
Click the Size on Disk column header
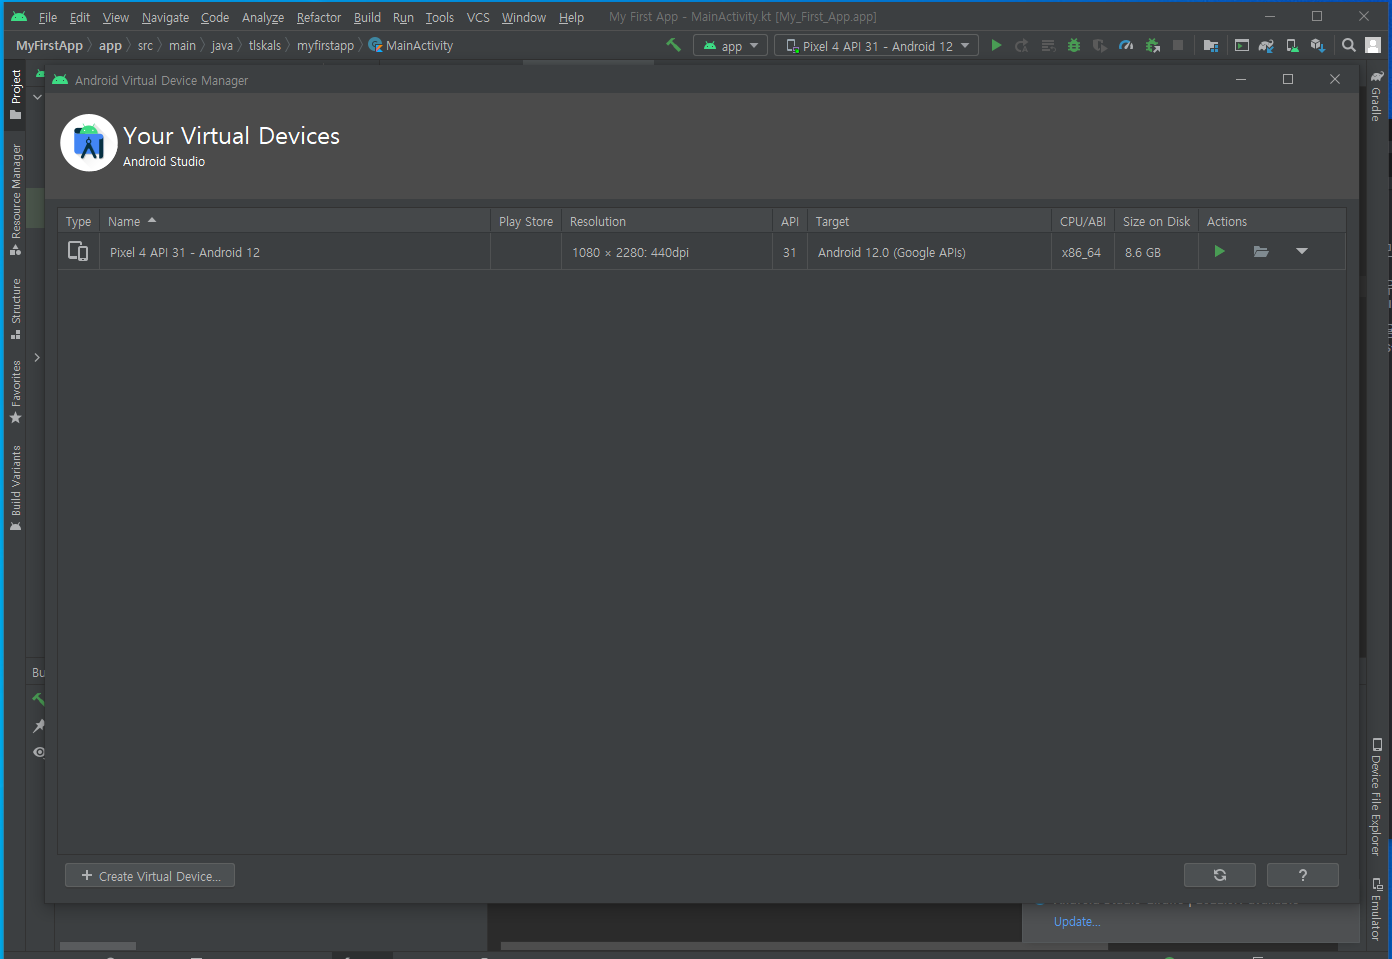[x=1156, y=221]
